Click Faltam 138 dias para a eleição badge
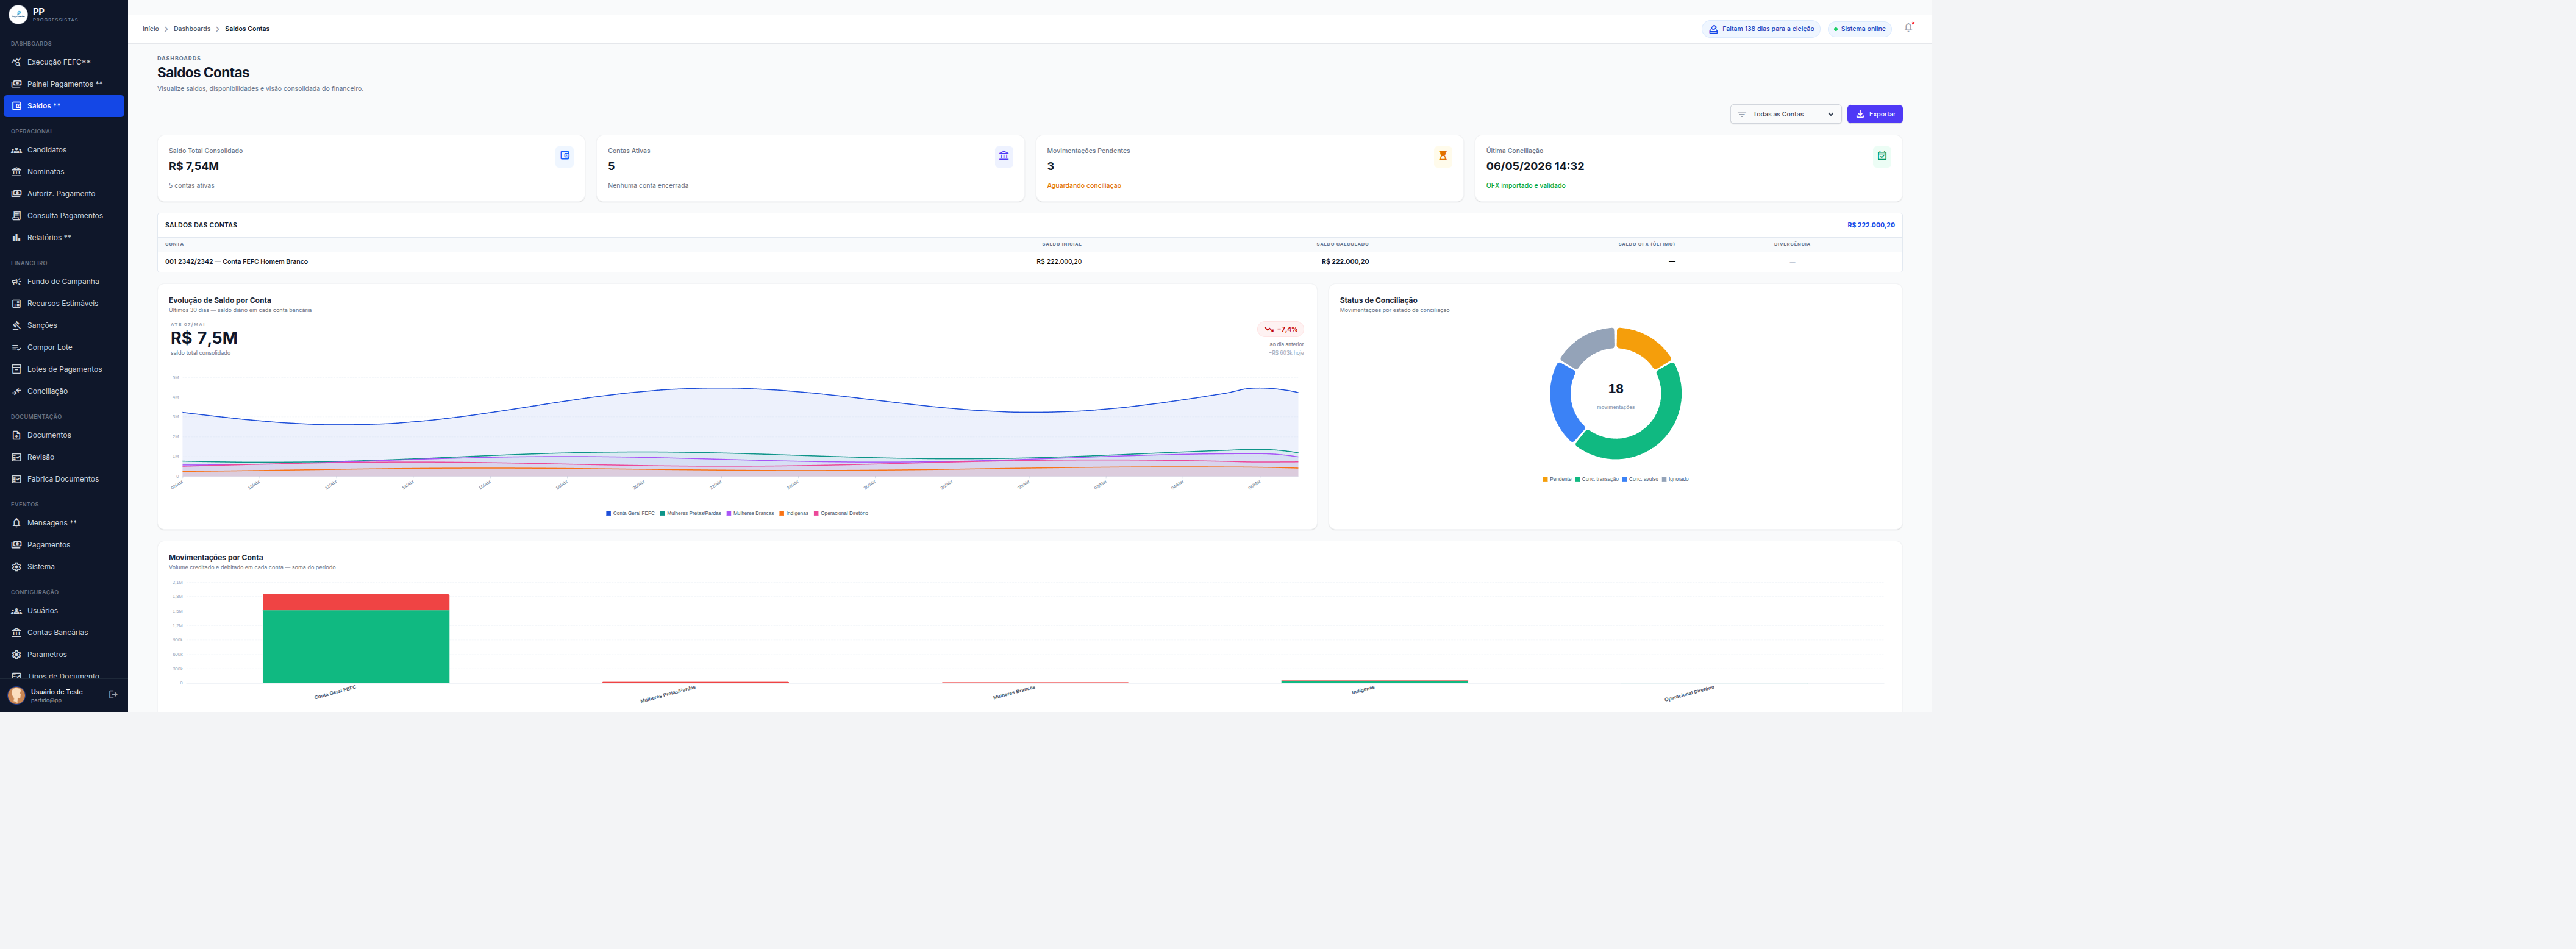 coord(1761,29)
